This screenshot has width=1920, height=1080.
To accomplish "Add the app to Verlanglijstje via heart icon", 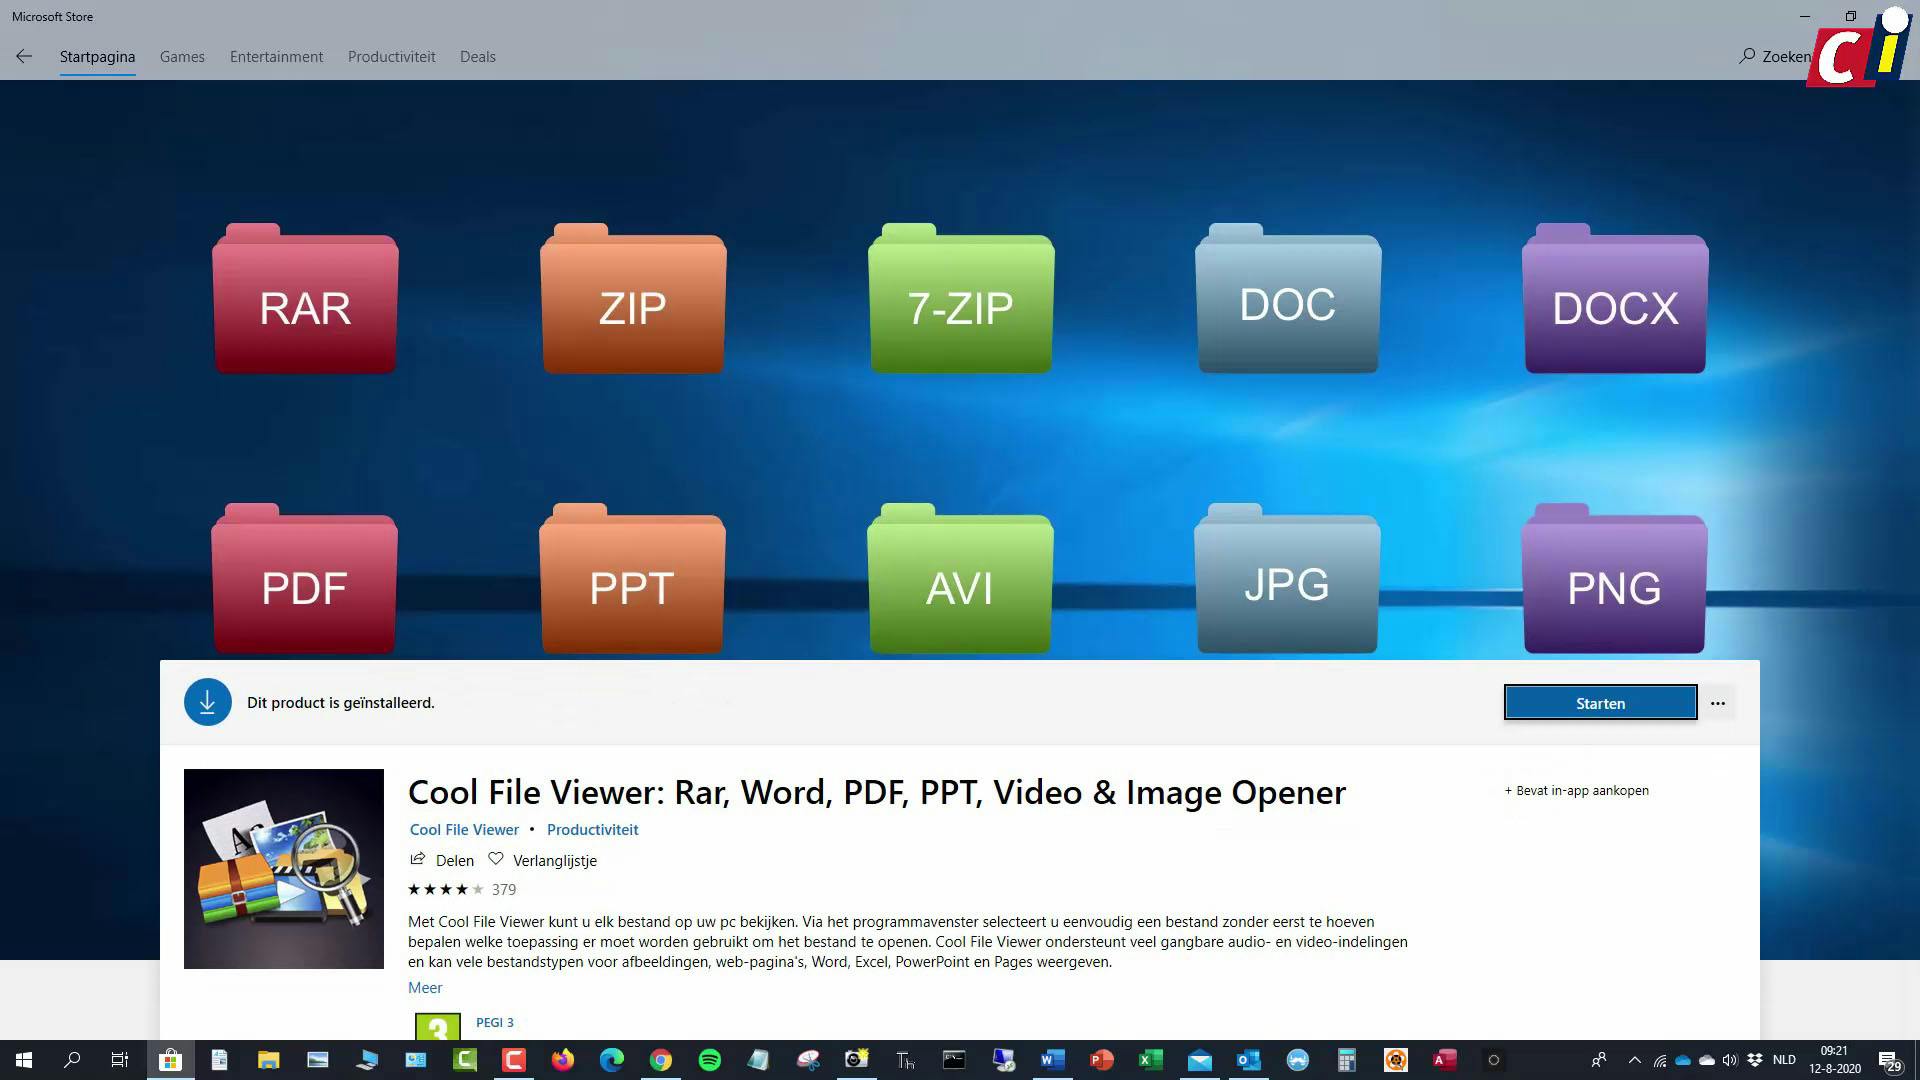I will [x=496, y=859].
